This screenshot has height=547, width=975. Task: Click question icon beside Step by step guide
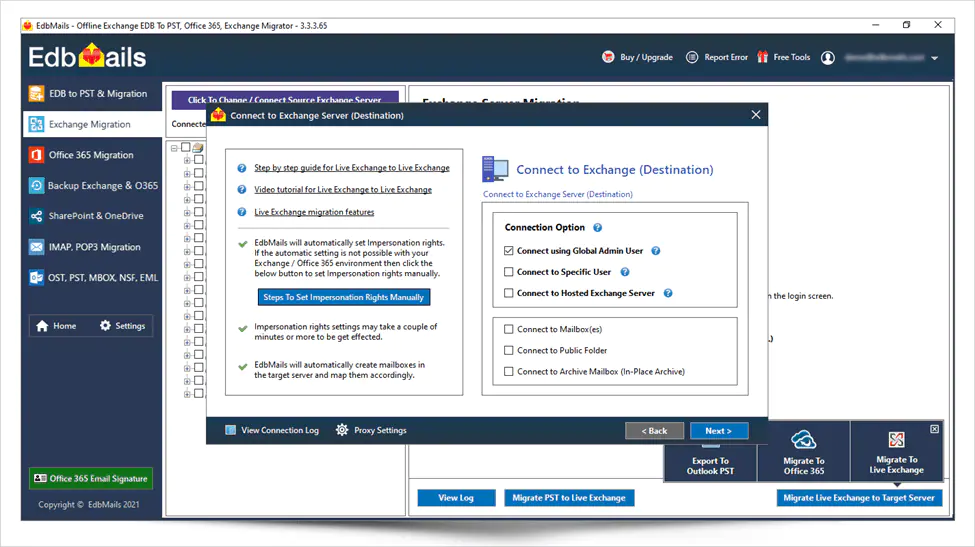click(242, 168)
